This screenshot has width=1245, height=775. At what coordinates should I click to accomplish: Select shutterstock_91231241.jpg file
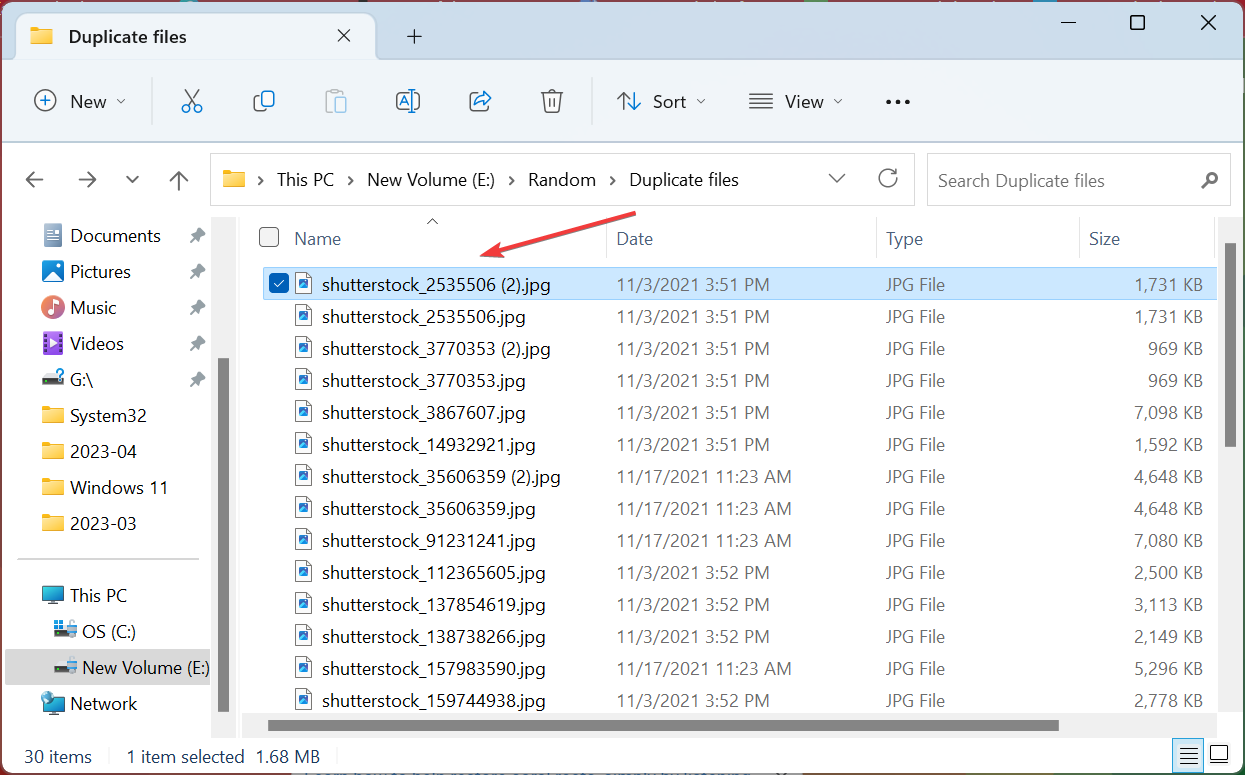click(740, 541)
